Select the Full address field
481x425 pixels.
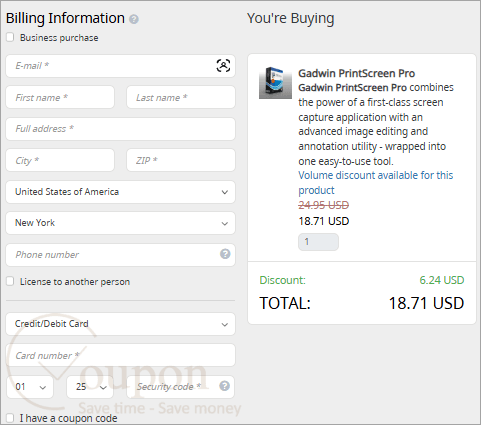(120, 129)
